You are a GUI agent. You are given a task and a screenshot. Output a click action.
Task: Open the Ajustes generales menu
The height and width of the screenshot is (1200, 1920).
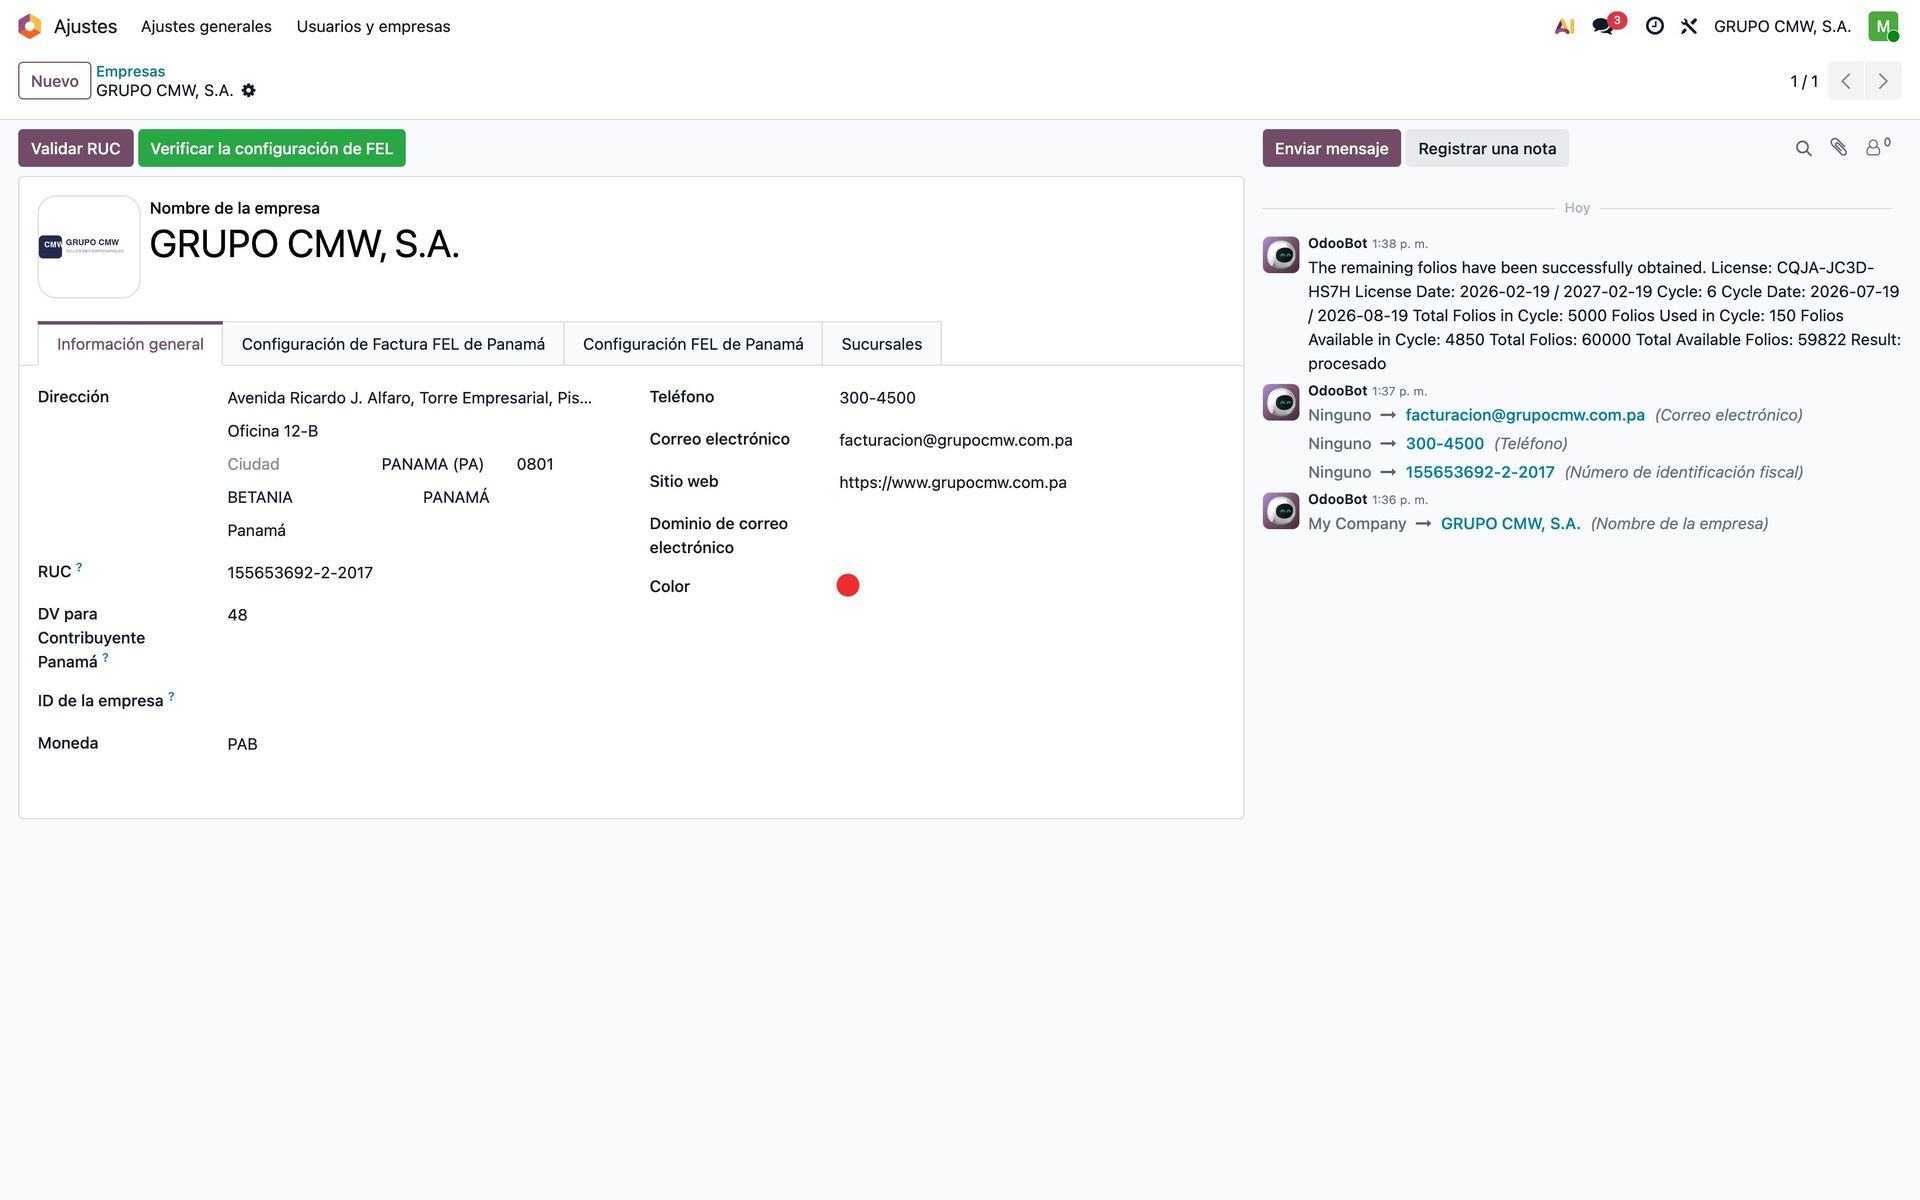click(x=206, y=26)
